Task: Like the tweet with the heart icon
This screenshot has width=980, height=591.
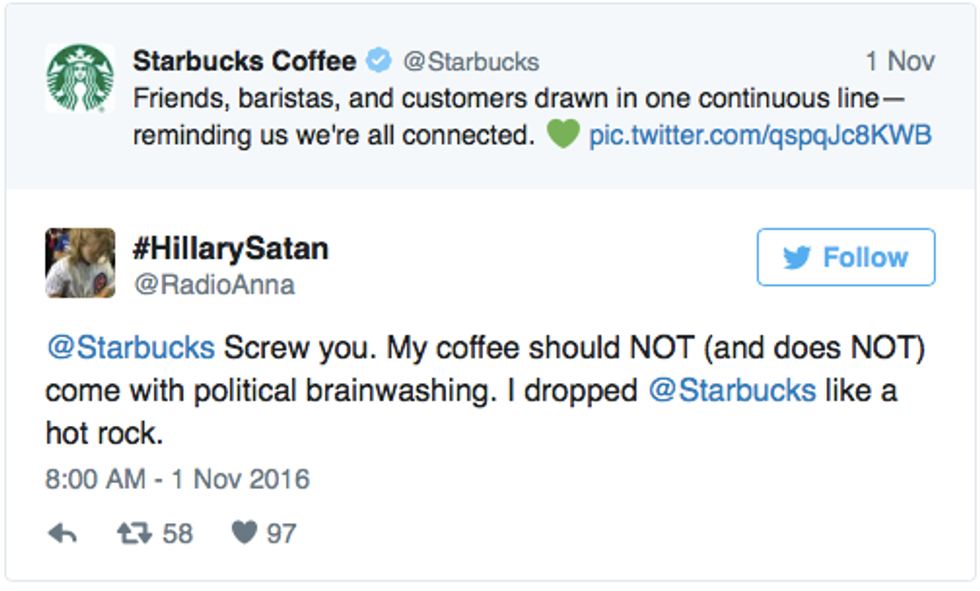Action: (x=244, y=533)
